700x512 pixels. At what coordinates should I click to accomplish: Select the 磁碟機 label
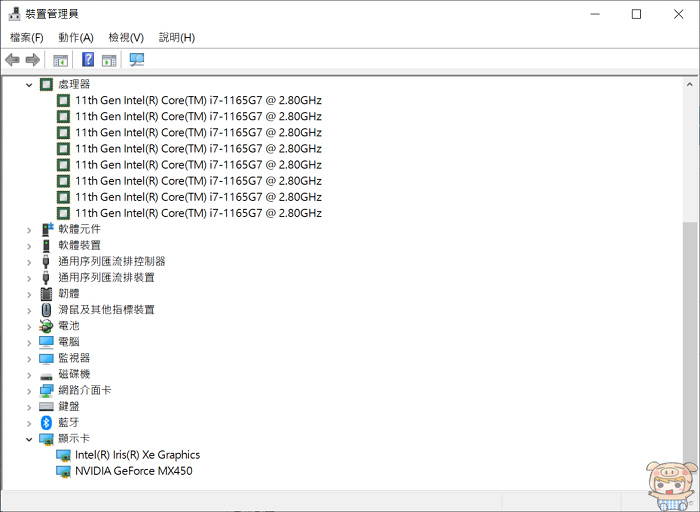point(74,374)
